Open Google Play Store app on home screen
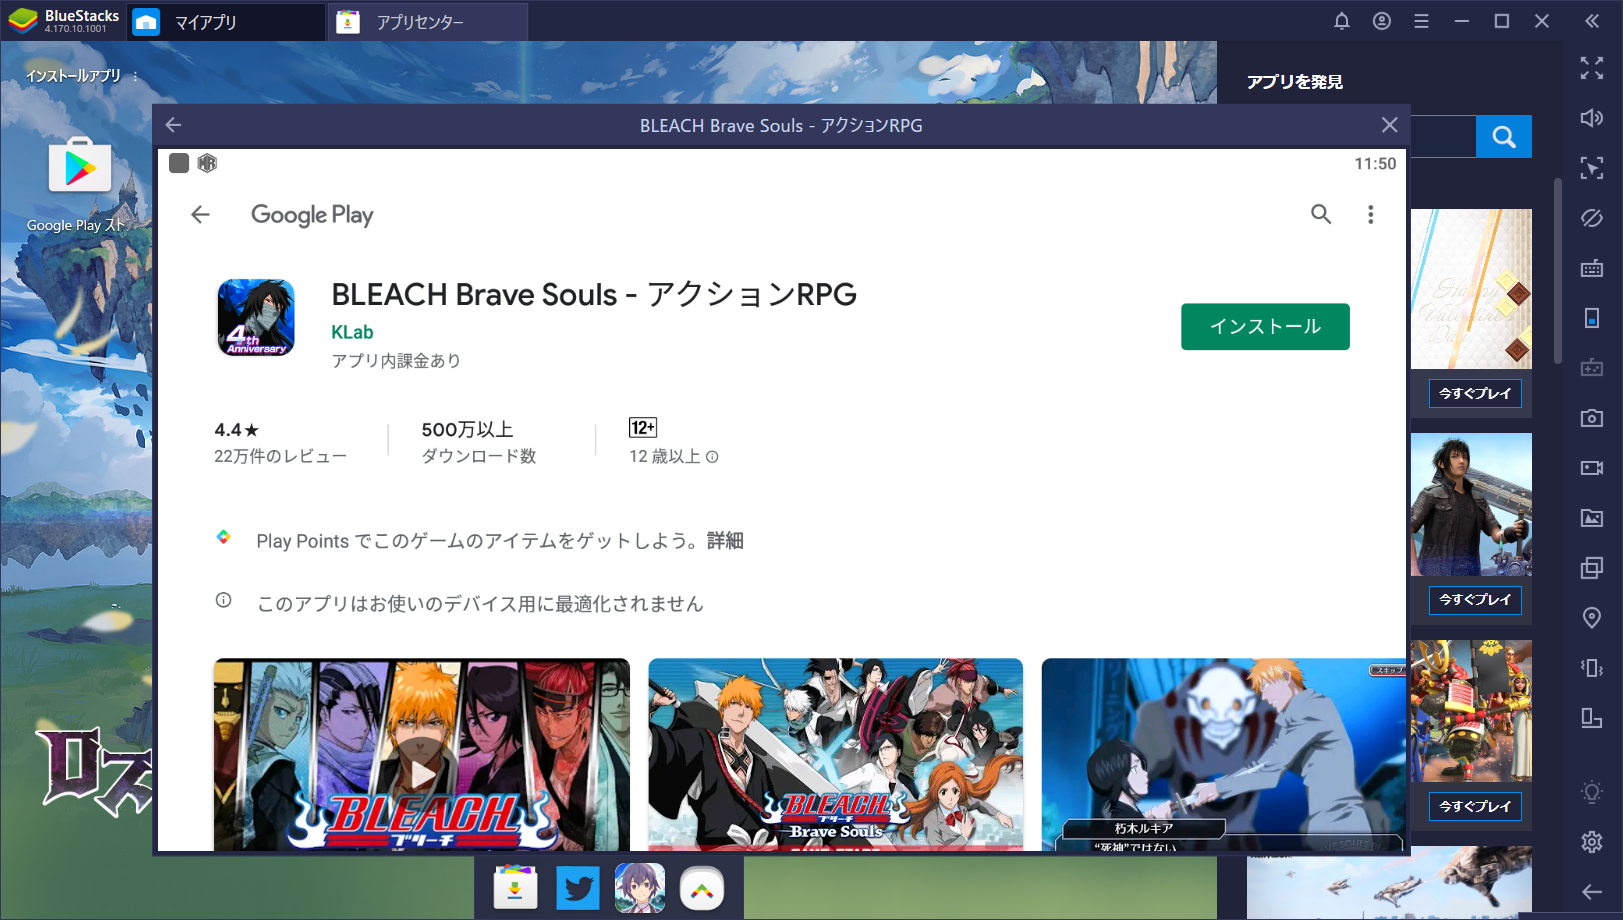Viewport: 1623px width, 920px height. coord(80,167)
